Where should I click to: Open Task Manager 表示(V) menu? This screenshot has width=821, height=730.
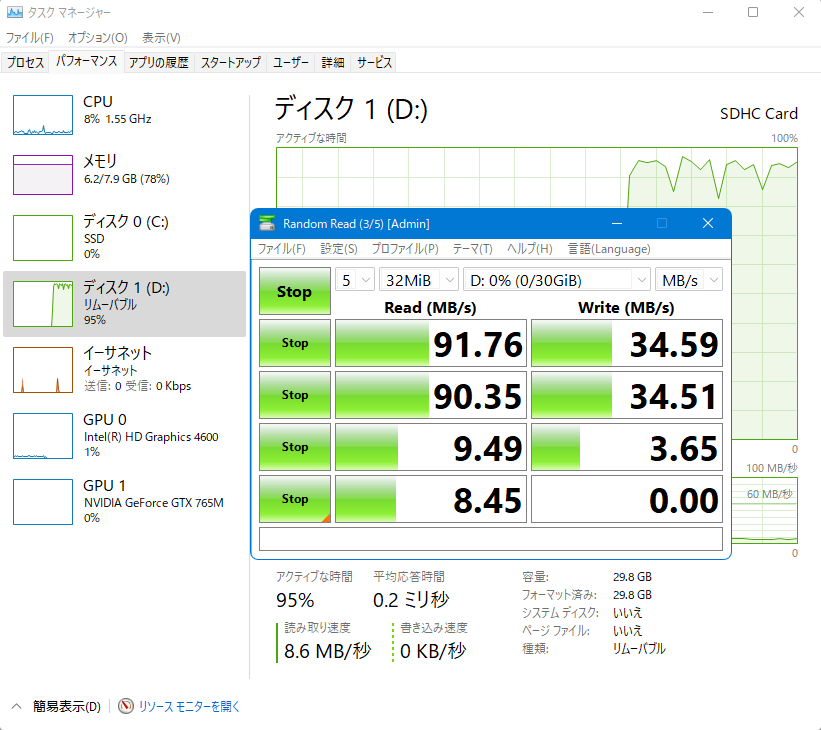(161, 38)
